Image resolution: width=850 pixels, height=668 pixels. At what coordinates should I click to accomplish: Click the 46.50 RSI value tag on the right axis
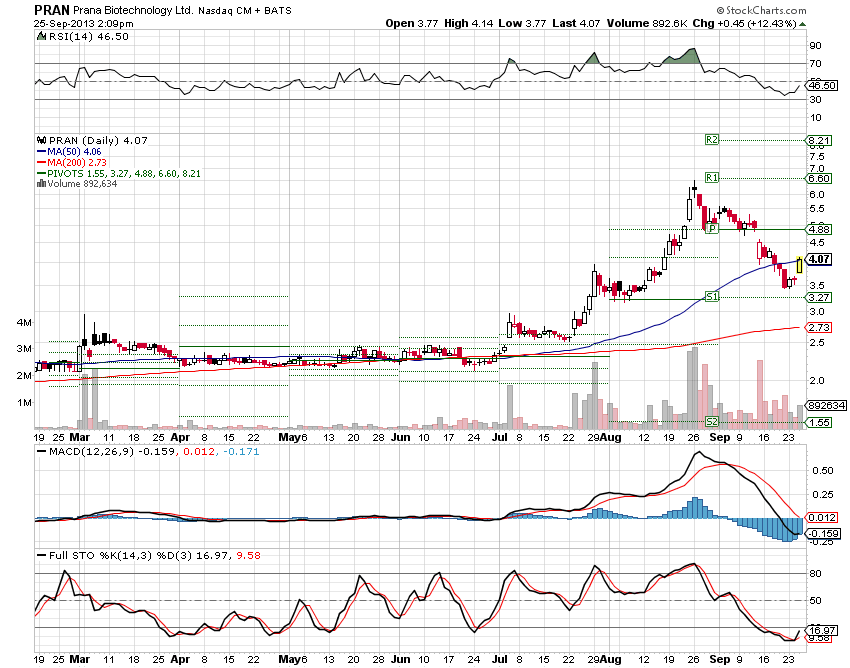822,86
